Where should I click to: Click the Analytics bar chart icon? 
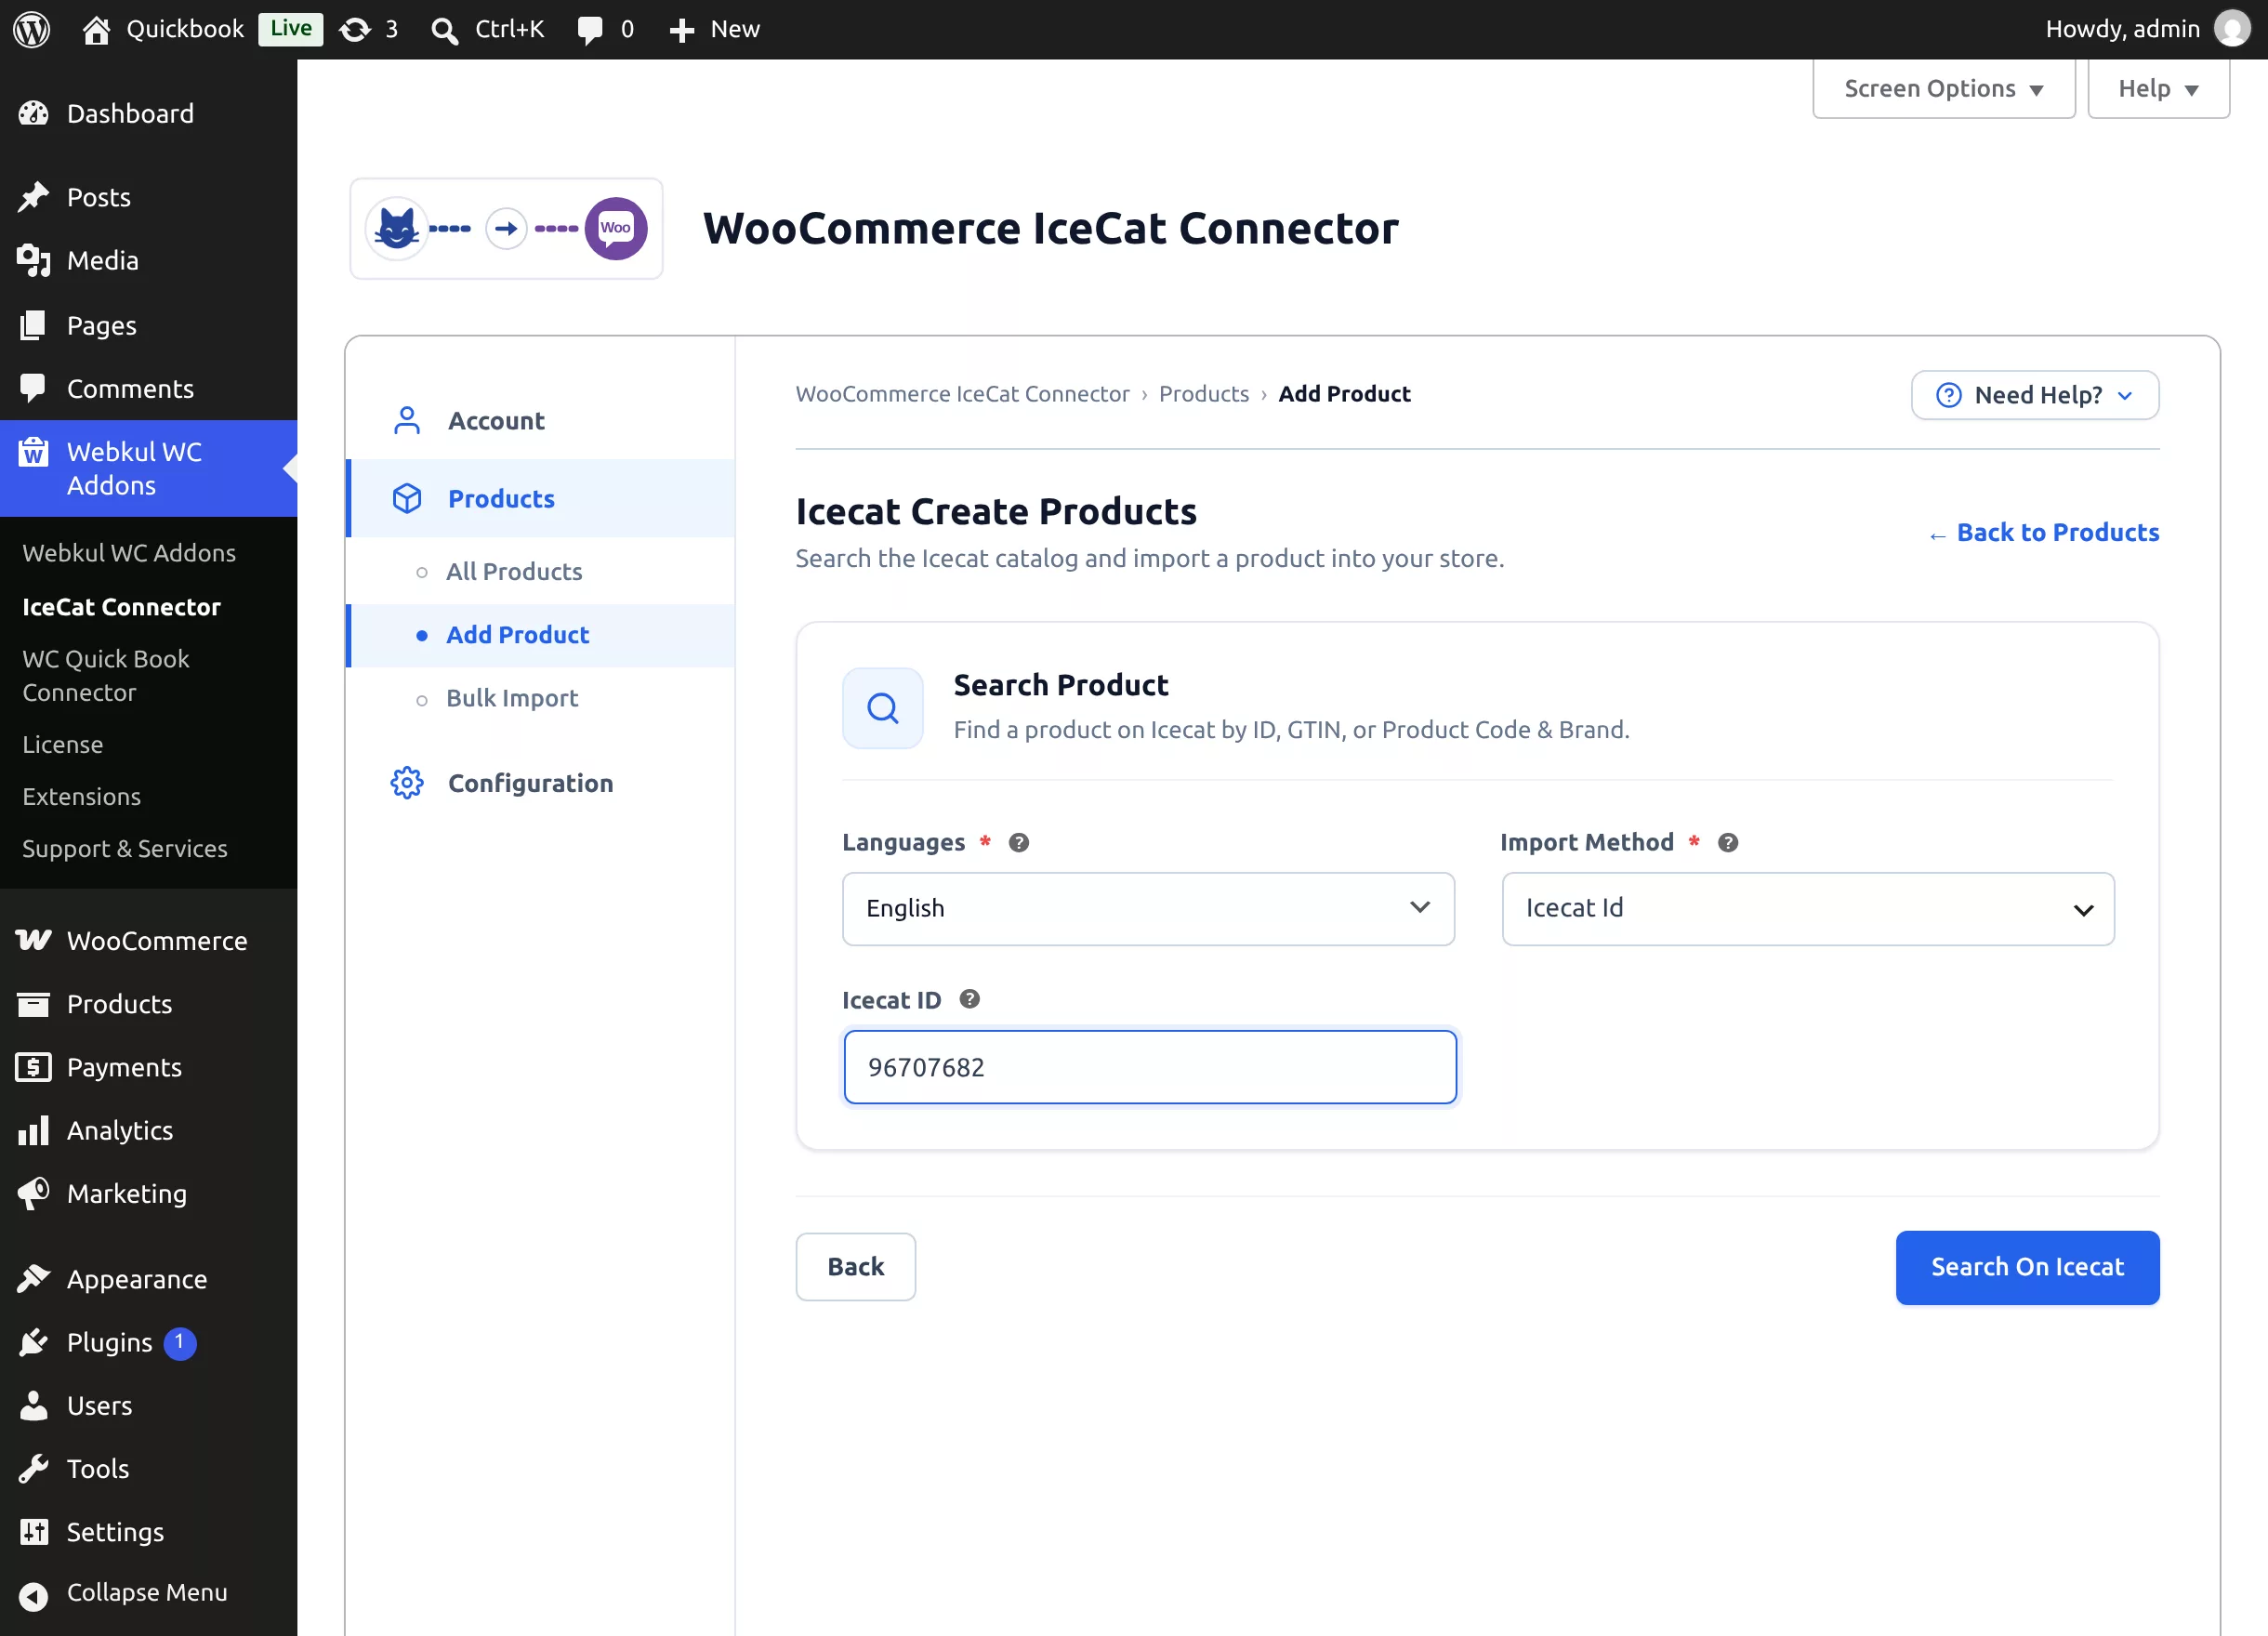[x=33, y=1130]
